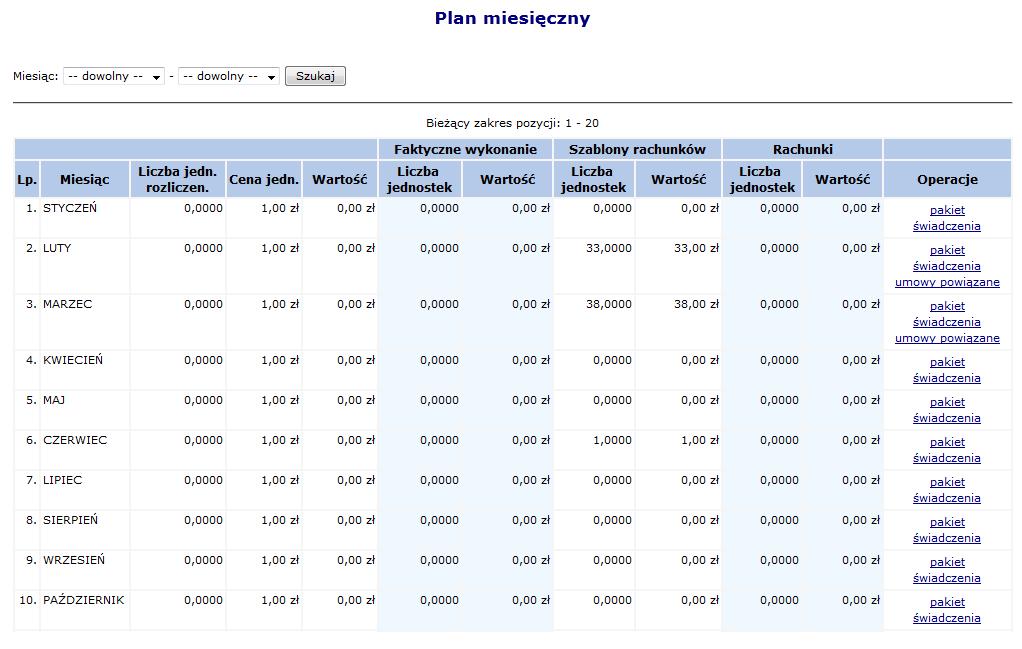Open the second month range dropdown
Viewport: 1022px width, 649px height.
pos(229,76)
